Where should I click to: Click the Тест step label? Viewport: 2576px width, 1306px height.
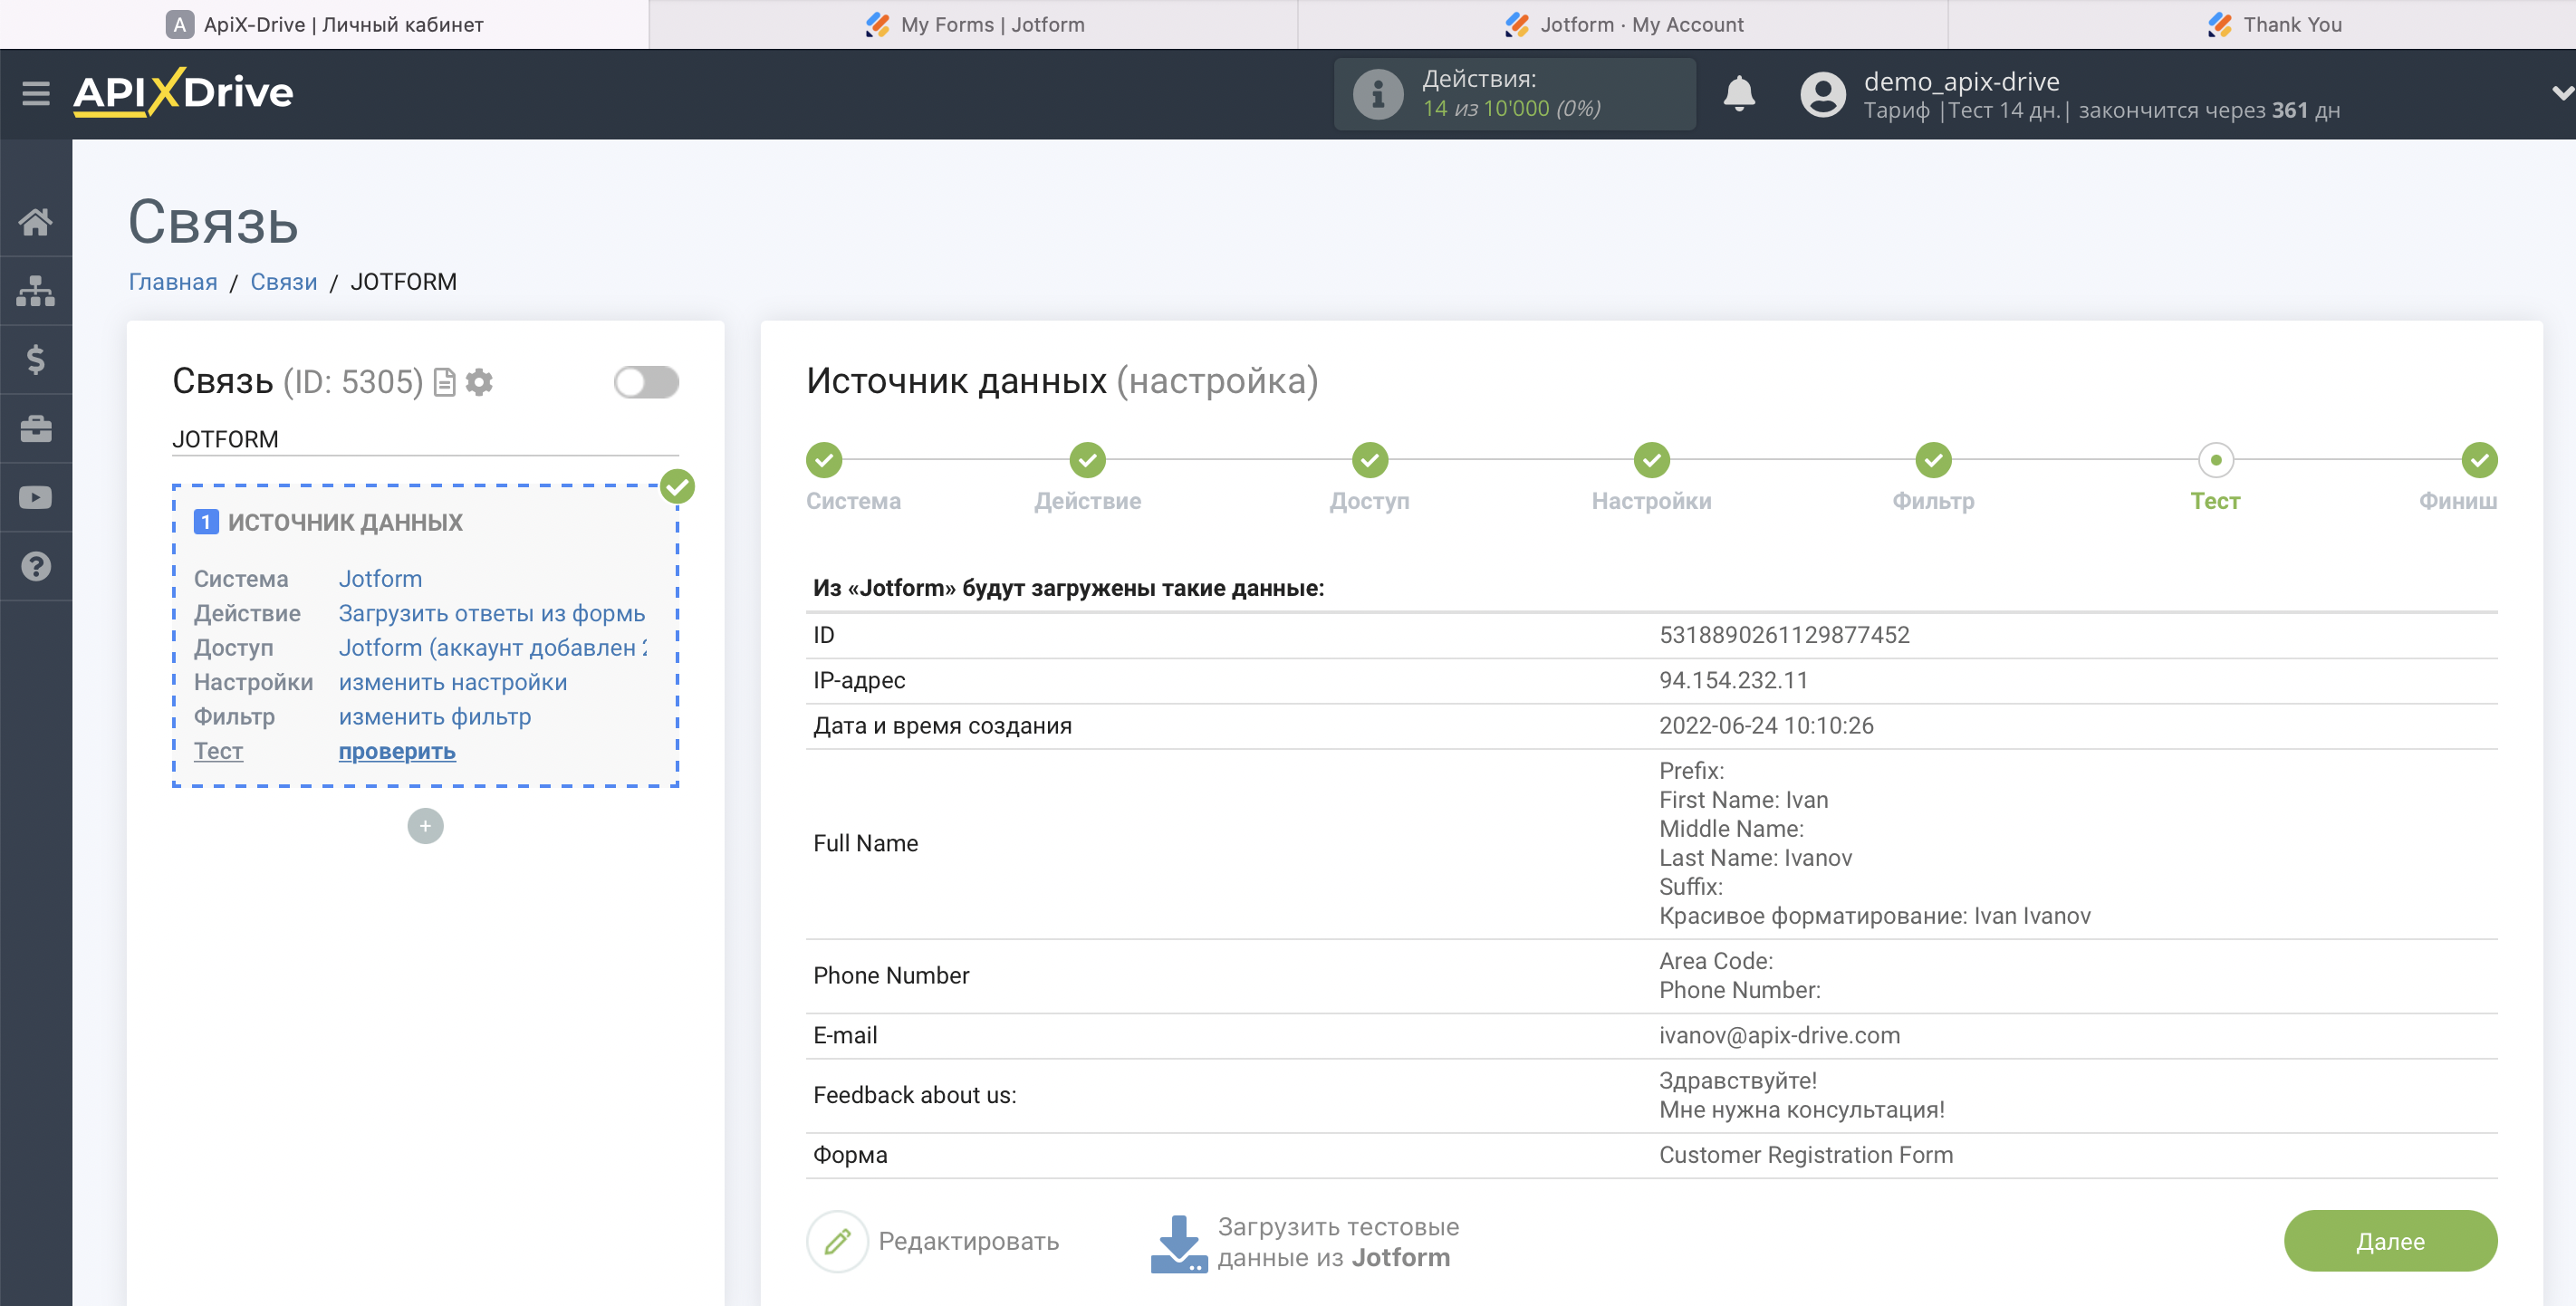pyautogui.click(x=2215, y=501)
